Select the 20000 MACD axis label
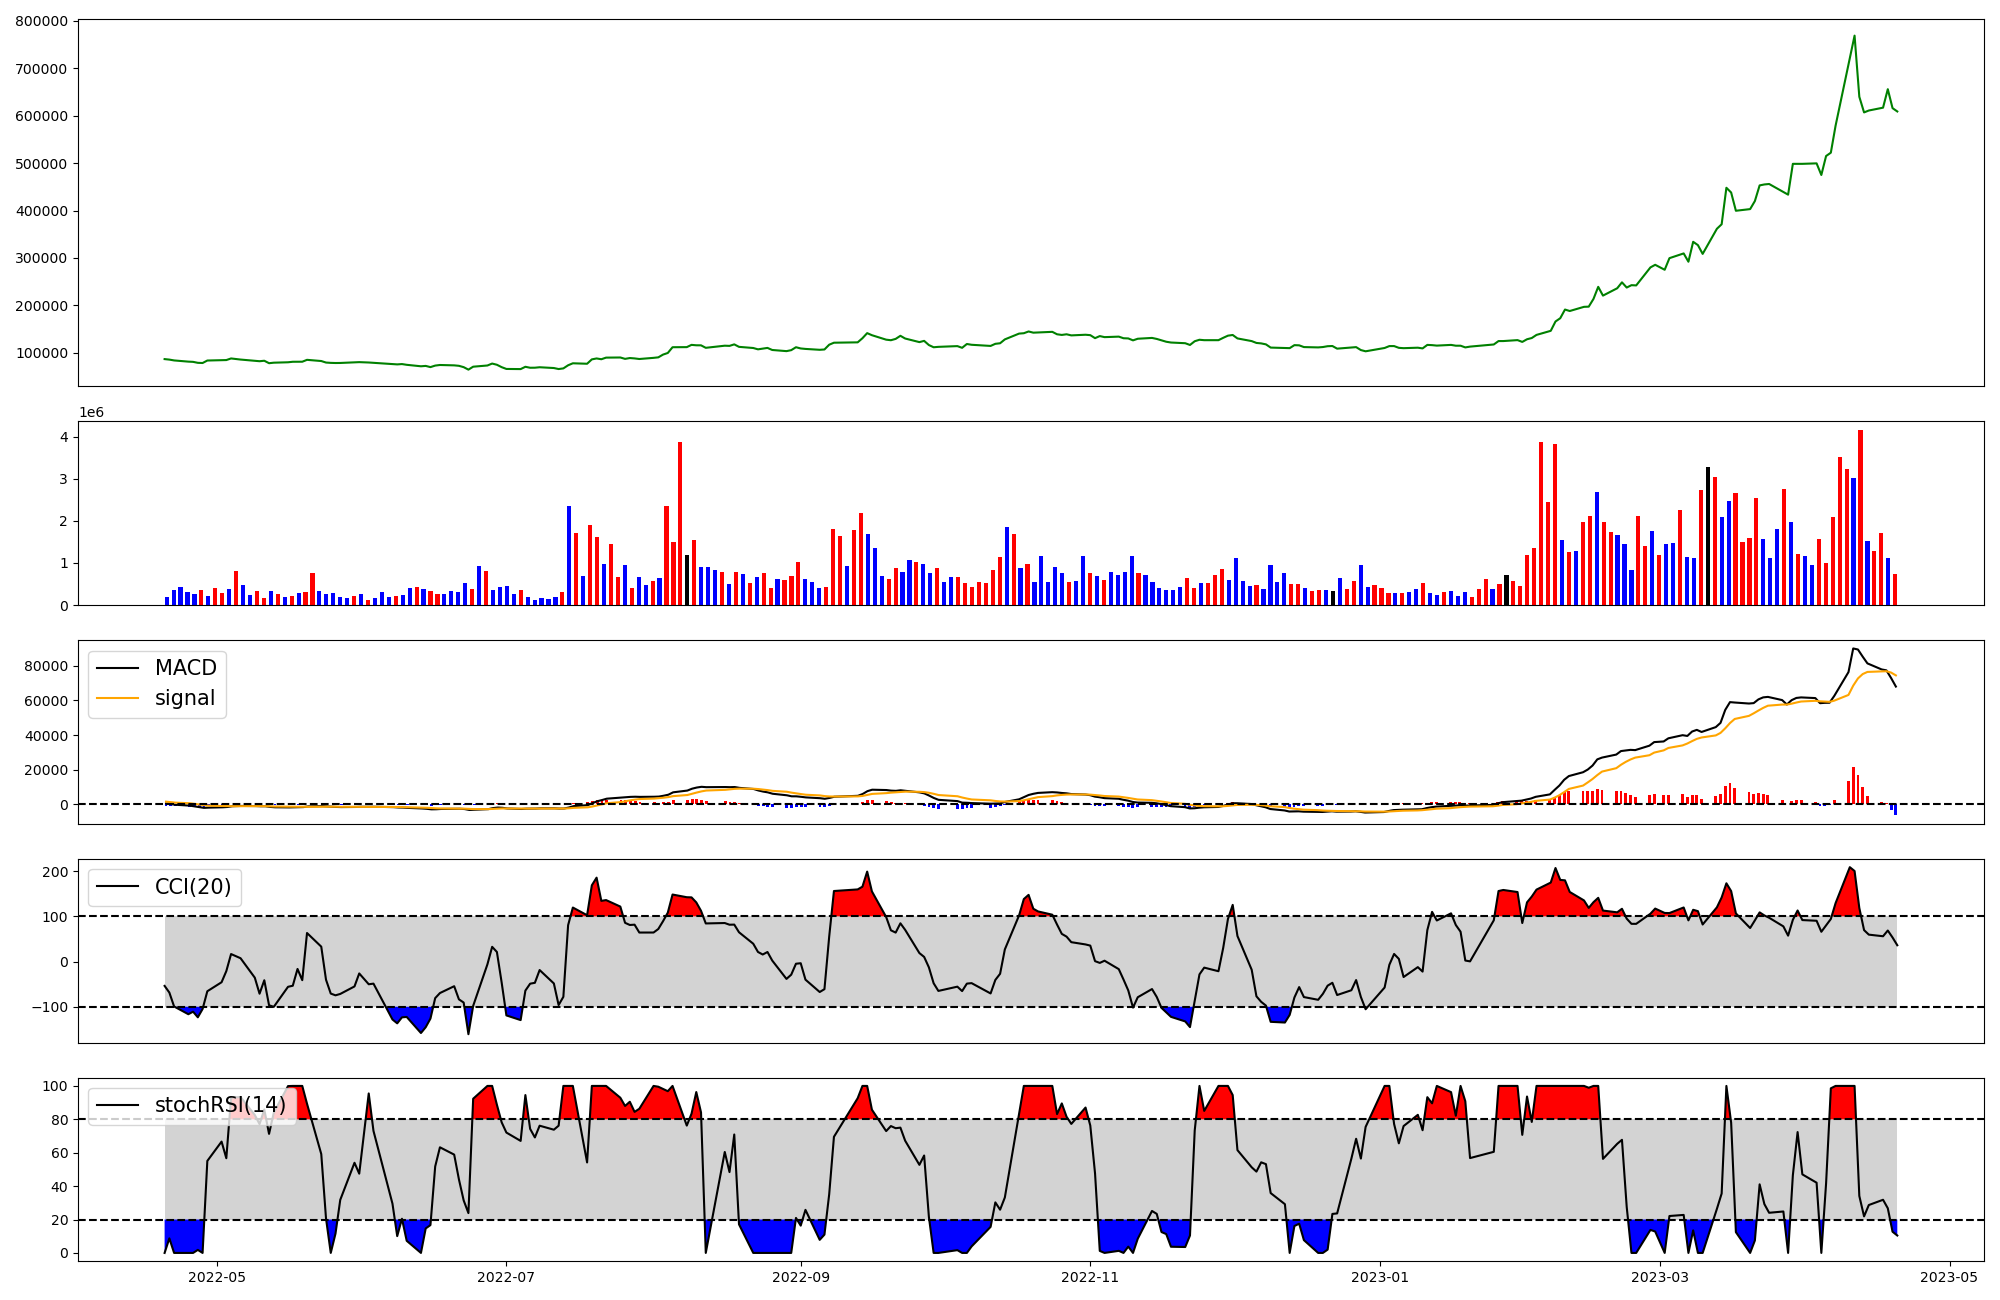The height and width of the screenshot is (1300, 2000). pyautogui.click(x=46, y=770)
